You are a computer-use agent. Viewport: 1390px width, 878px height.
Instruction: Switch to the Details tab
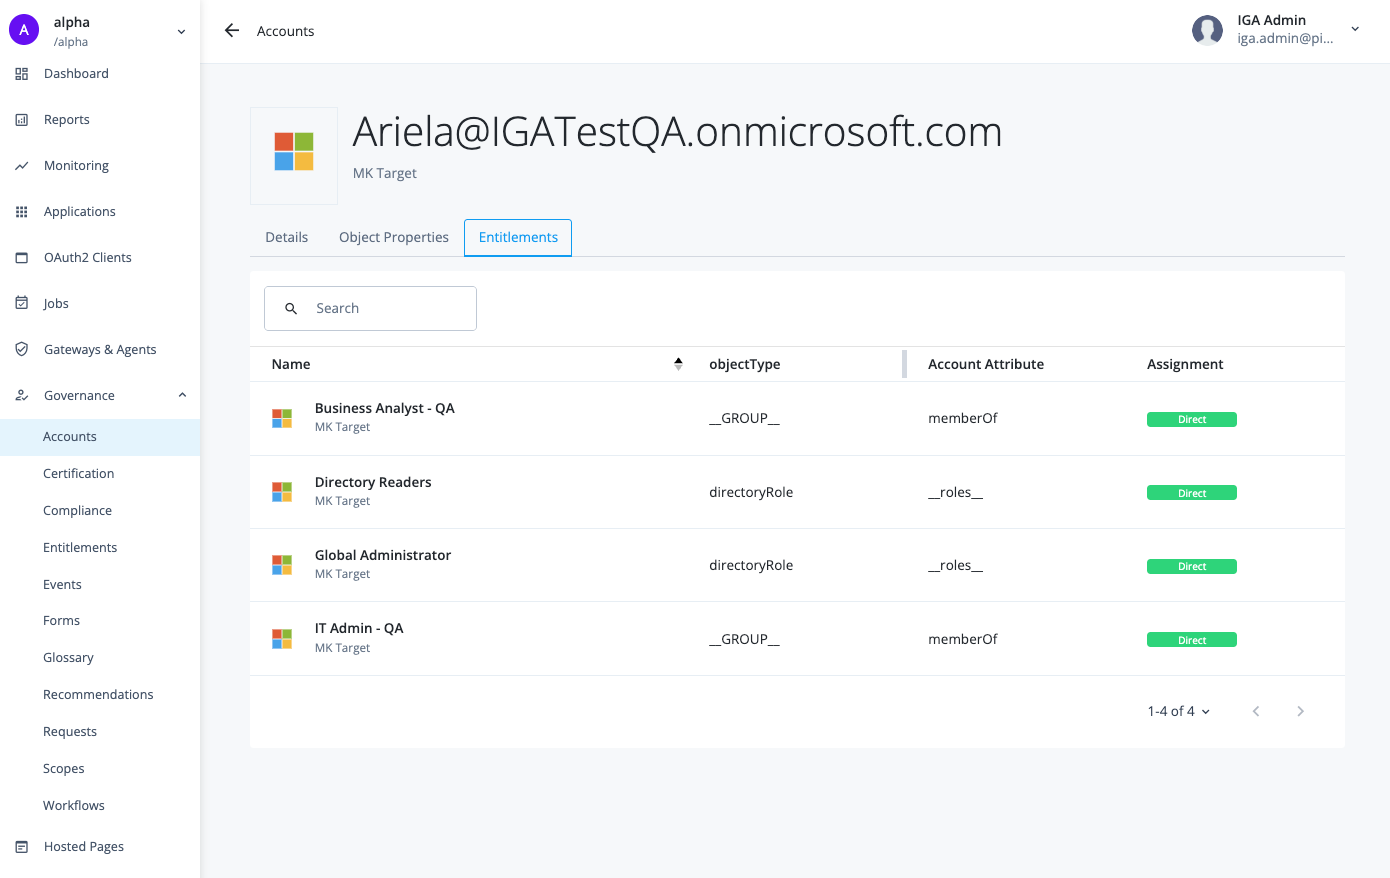click(x=286, y=237)
